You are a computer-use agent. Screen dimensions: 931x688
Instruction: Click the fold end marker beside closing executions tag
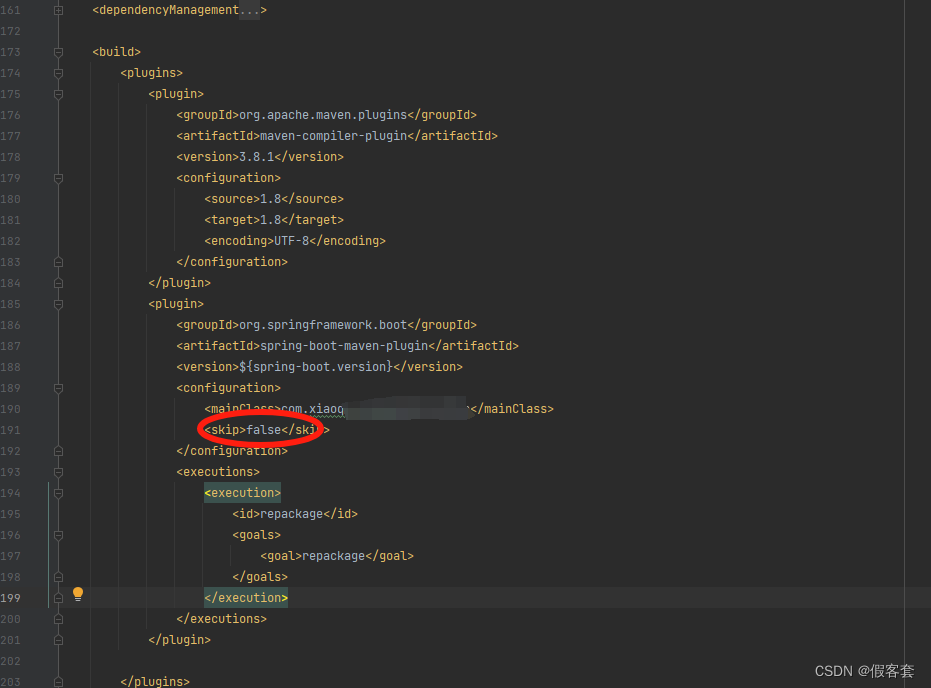[x=57, y=618]
